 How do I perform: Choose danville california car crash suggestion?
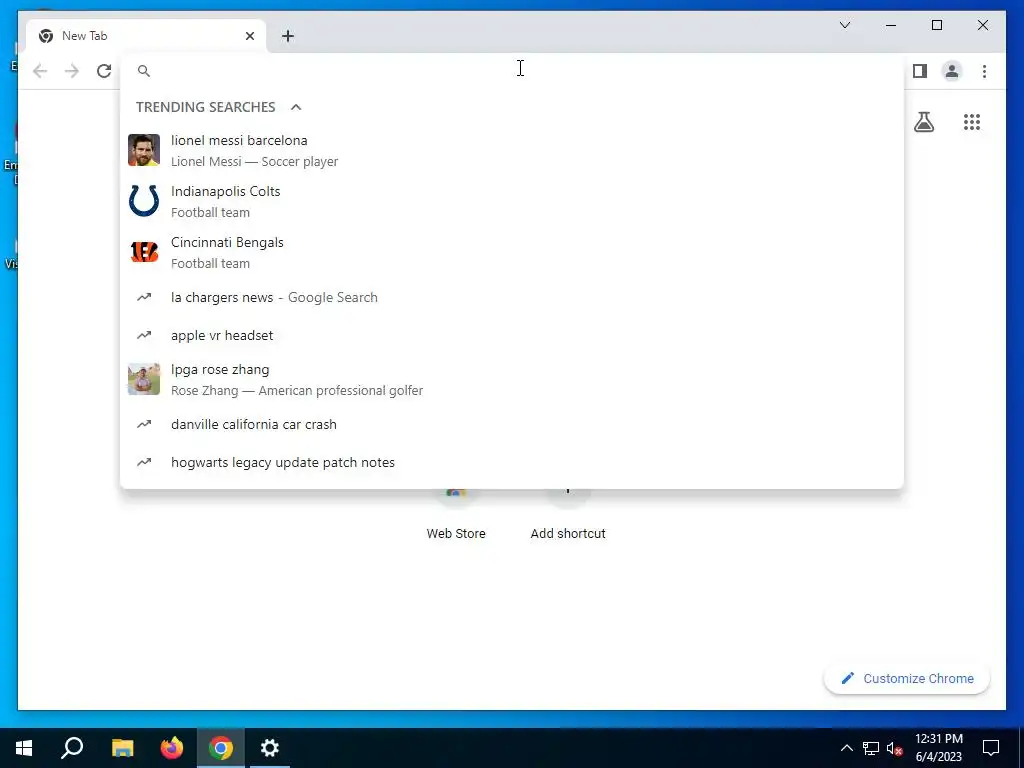coord(512,424)
